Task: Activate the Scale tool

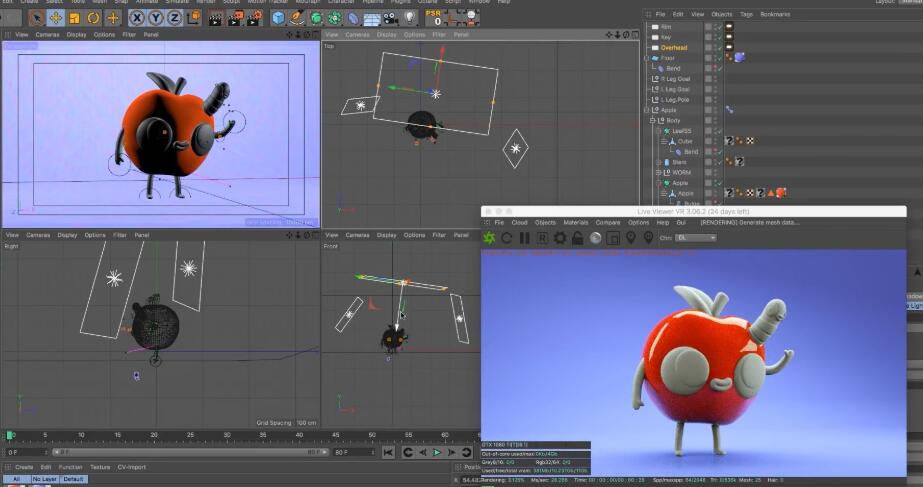Action: point(74,18)
